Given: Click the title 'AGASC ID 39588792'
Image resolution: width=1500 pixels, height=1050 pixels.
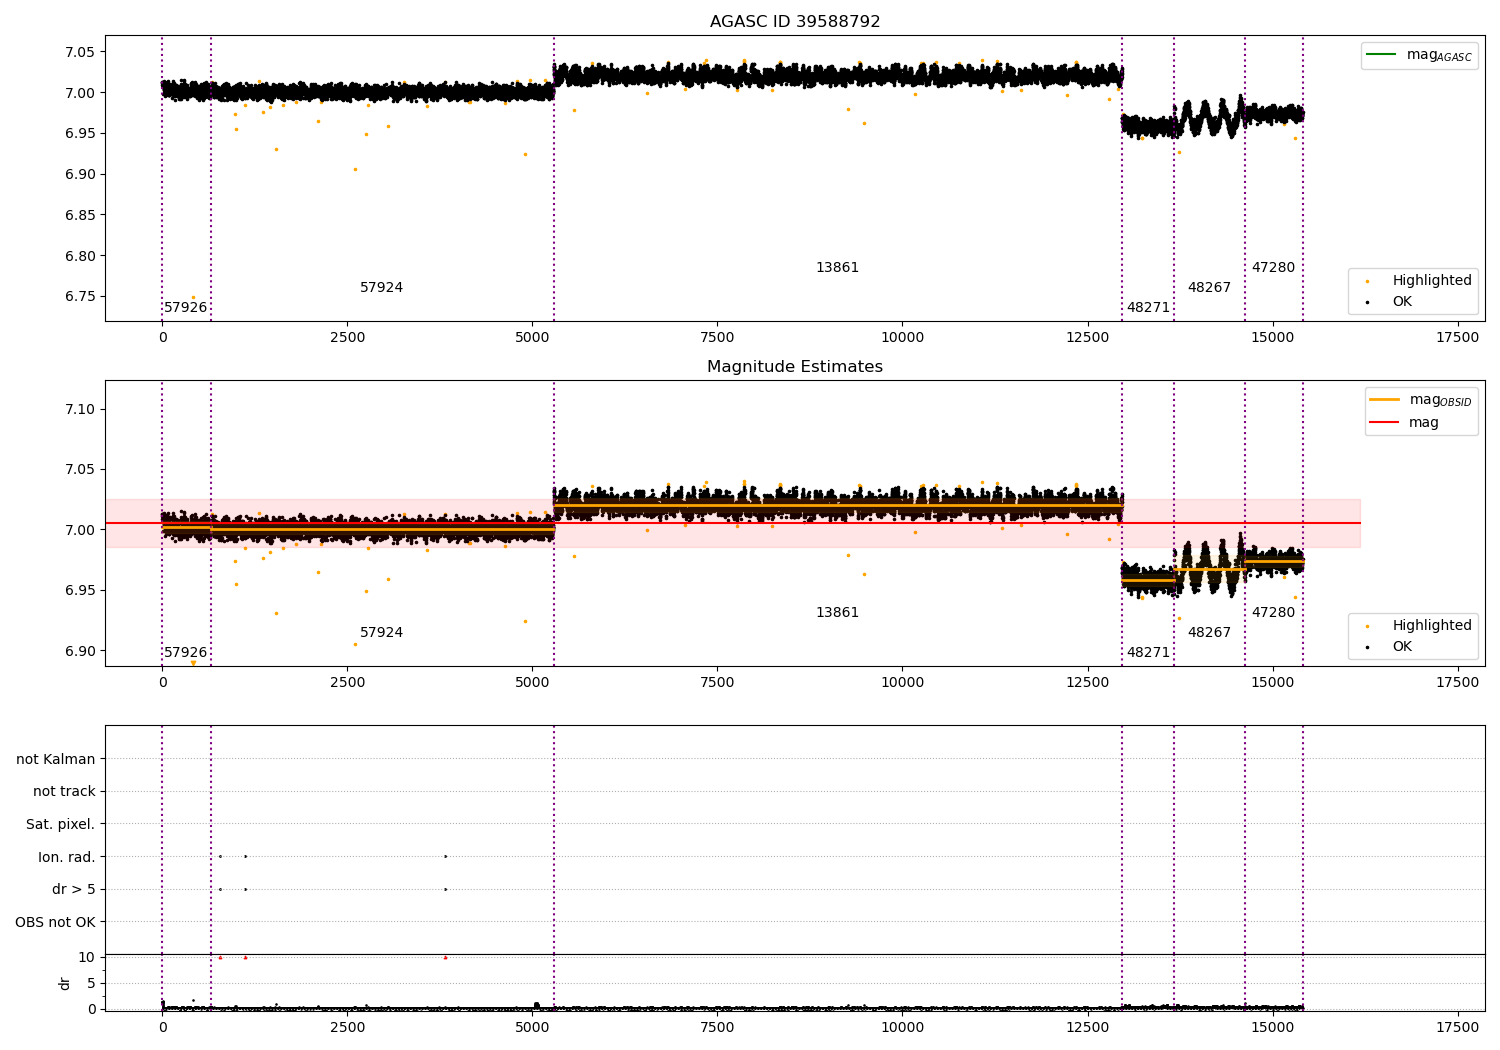Looking at the screenshot, I should (x=795, y=22).
